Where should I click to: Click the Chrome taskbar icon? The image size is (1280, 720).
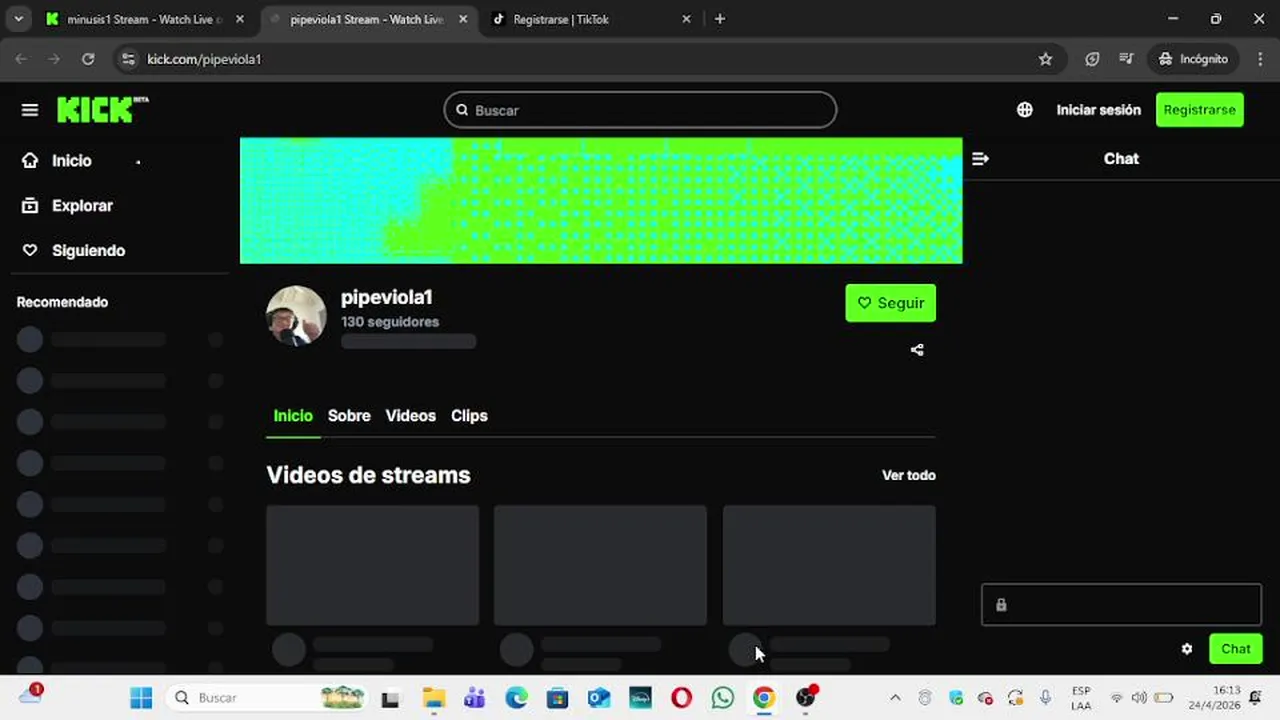point(764,698)
